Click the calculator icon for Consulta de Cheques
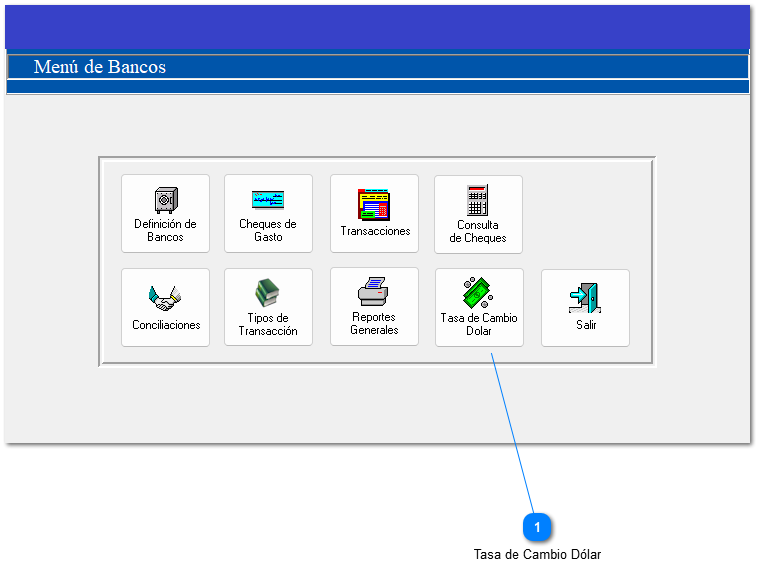Image resolution: width=759 pixels, height=578 pixels. point(477,199)
